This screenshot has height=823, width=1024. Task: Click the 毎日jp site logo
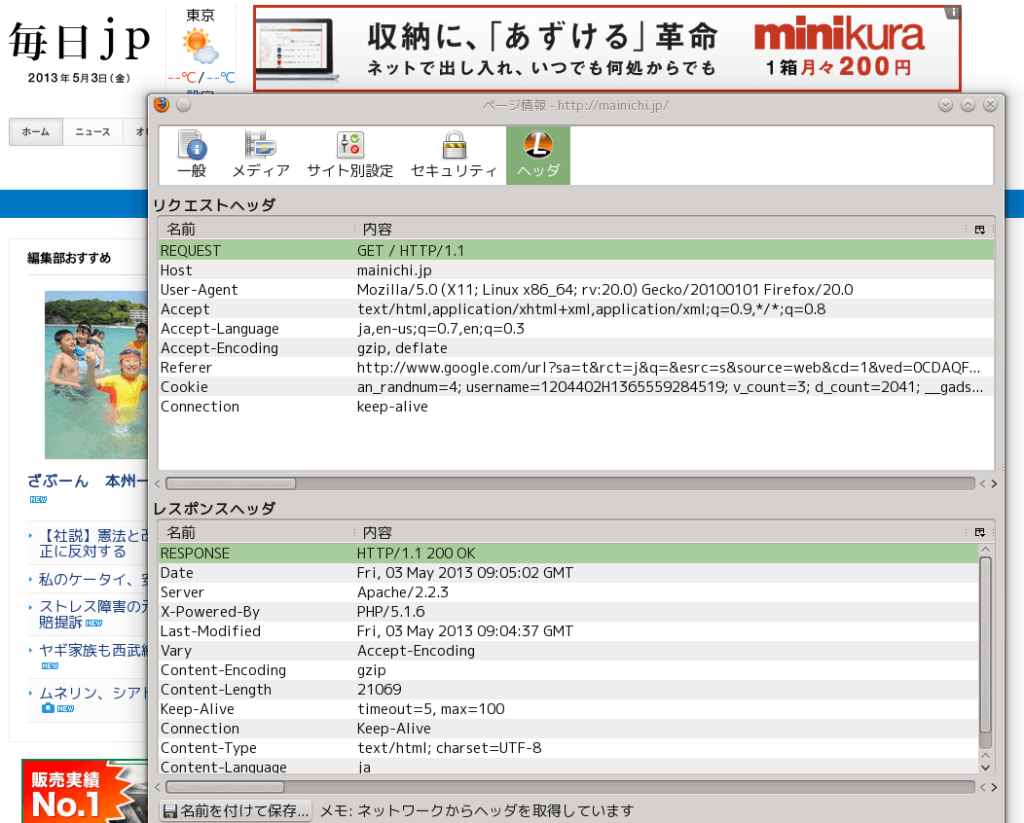coord(79,39)
